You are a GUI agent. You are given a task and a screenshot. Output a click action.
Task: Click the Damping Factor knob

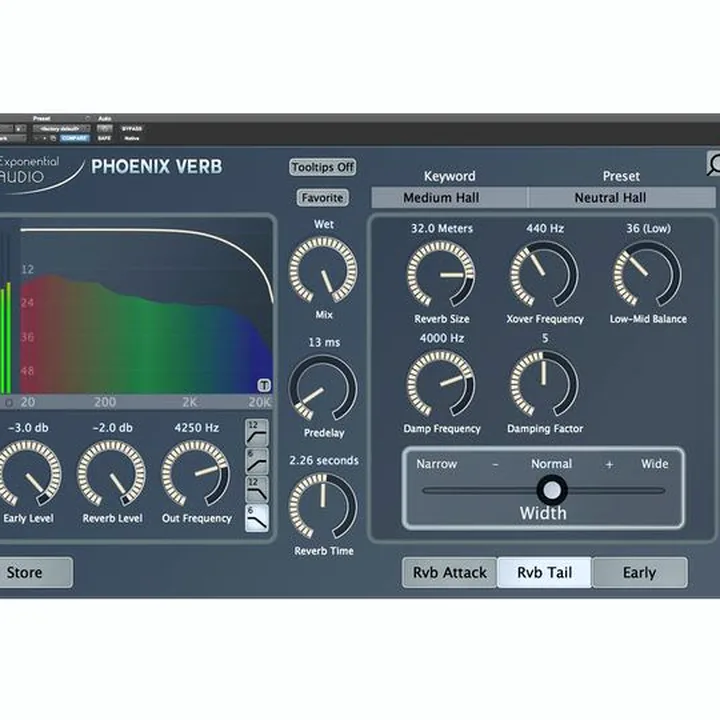point(545,384)
